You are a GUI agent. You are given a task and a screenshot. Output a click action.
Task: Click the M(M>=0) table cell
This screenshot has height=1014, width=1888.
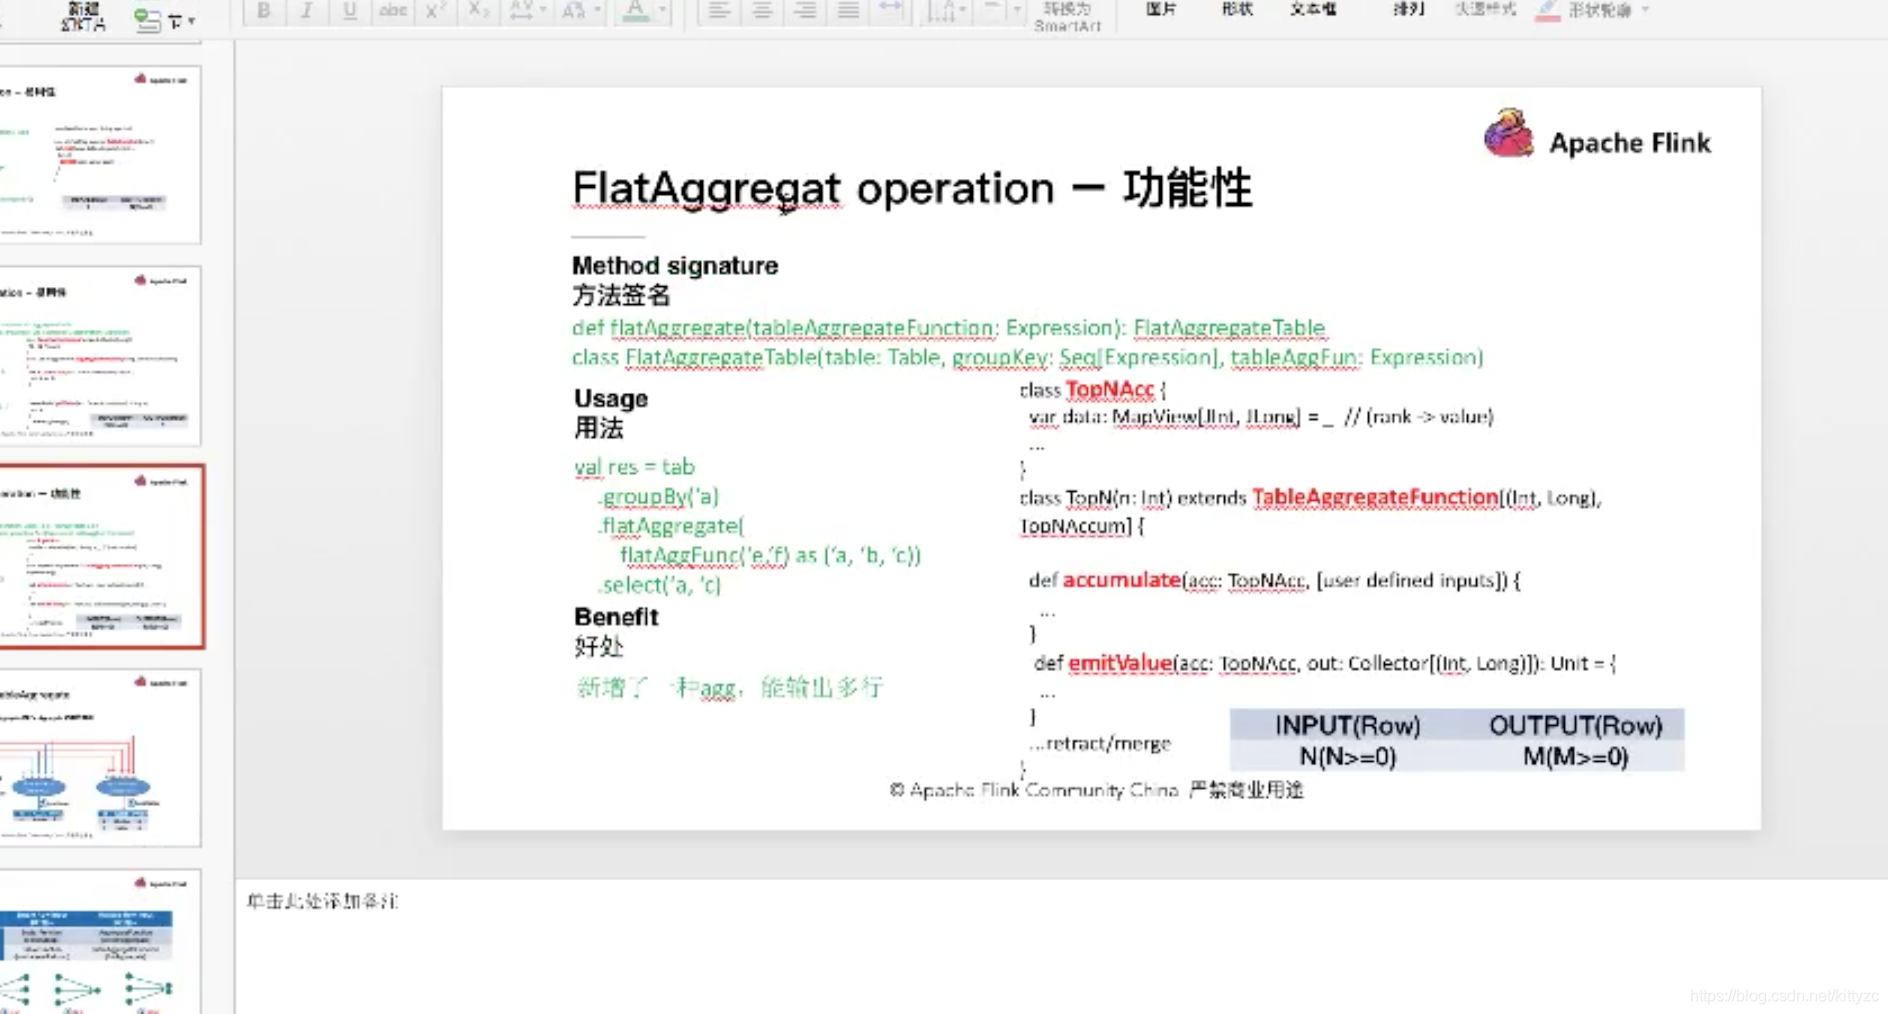click(1575, 756)
